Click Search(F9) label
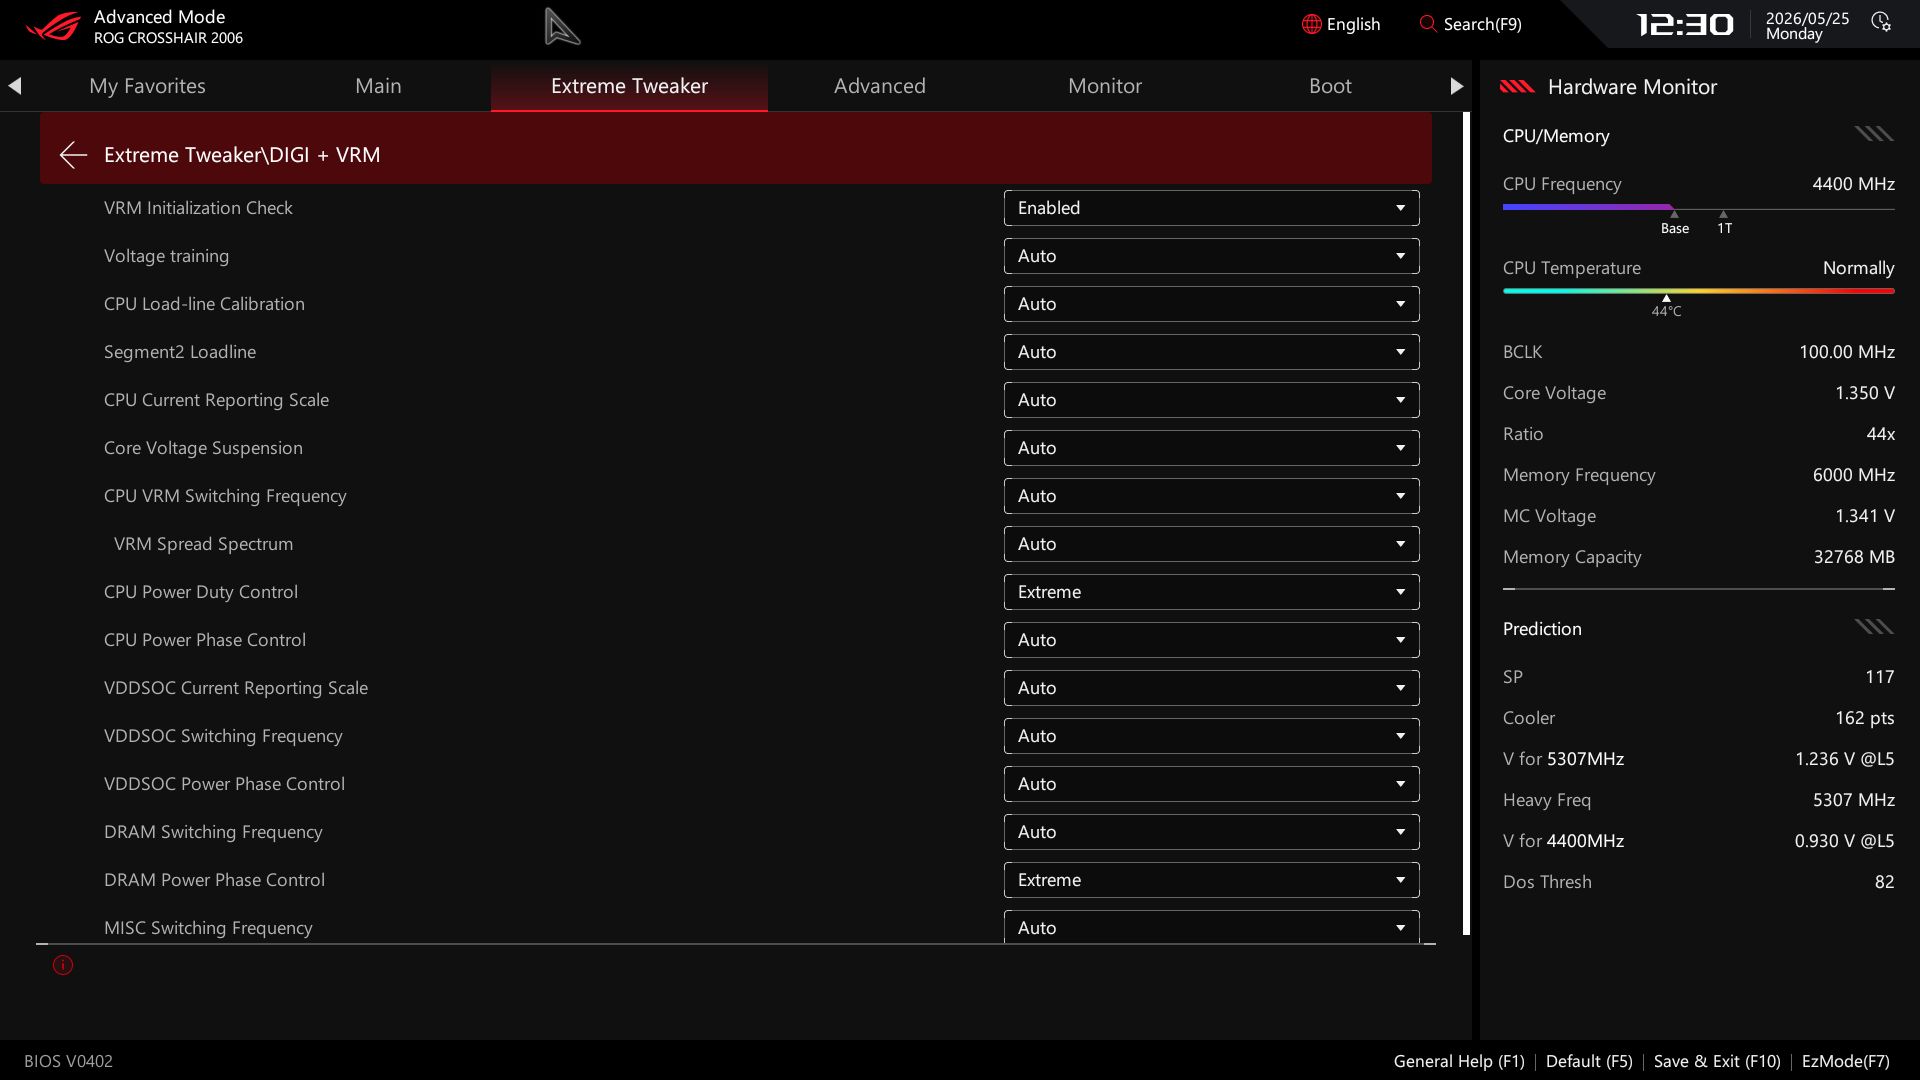1920x1080 pixels. (x=1482, y=24)
